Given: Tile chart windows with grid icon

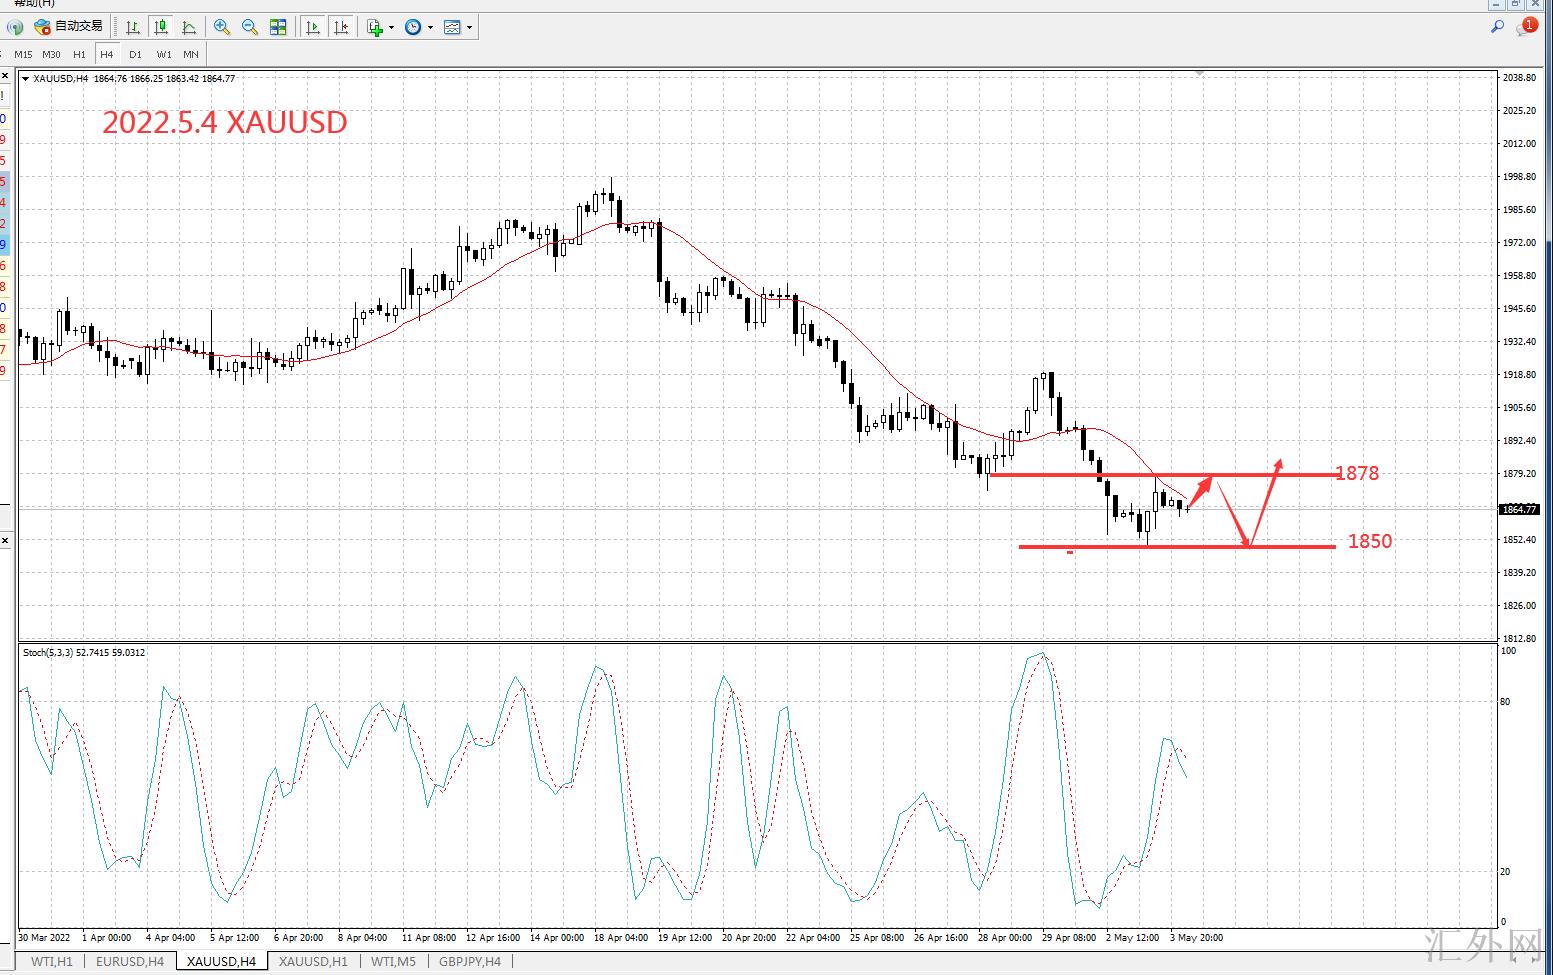Looking at the screenshot, I should tap(278, 27).
